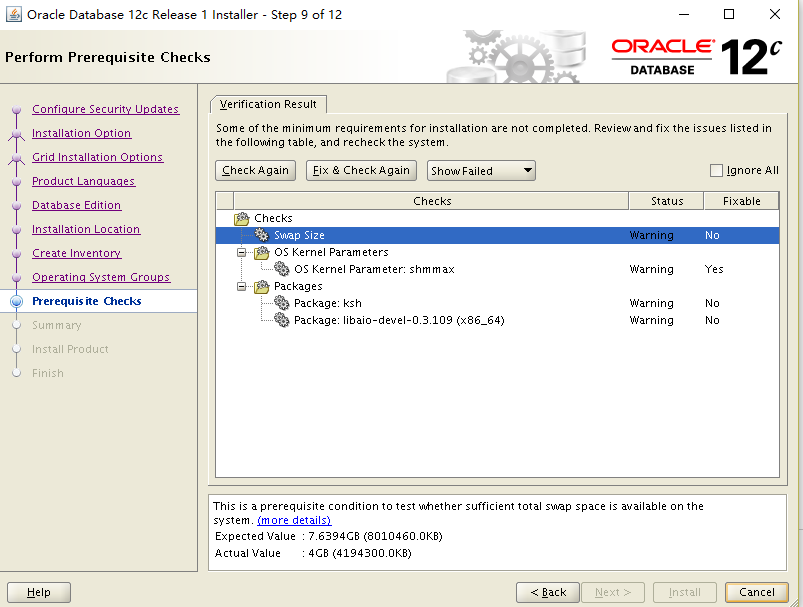
Task: Click the Swap Size gear icon
Action: point(262,235)
